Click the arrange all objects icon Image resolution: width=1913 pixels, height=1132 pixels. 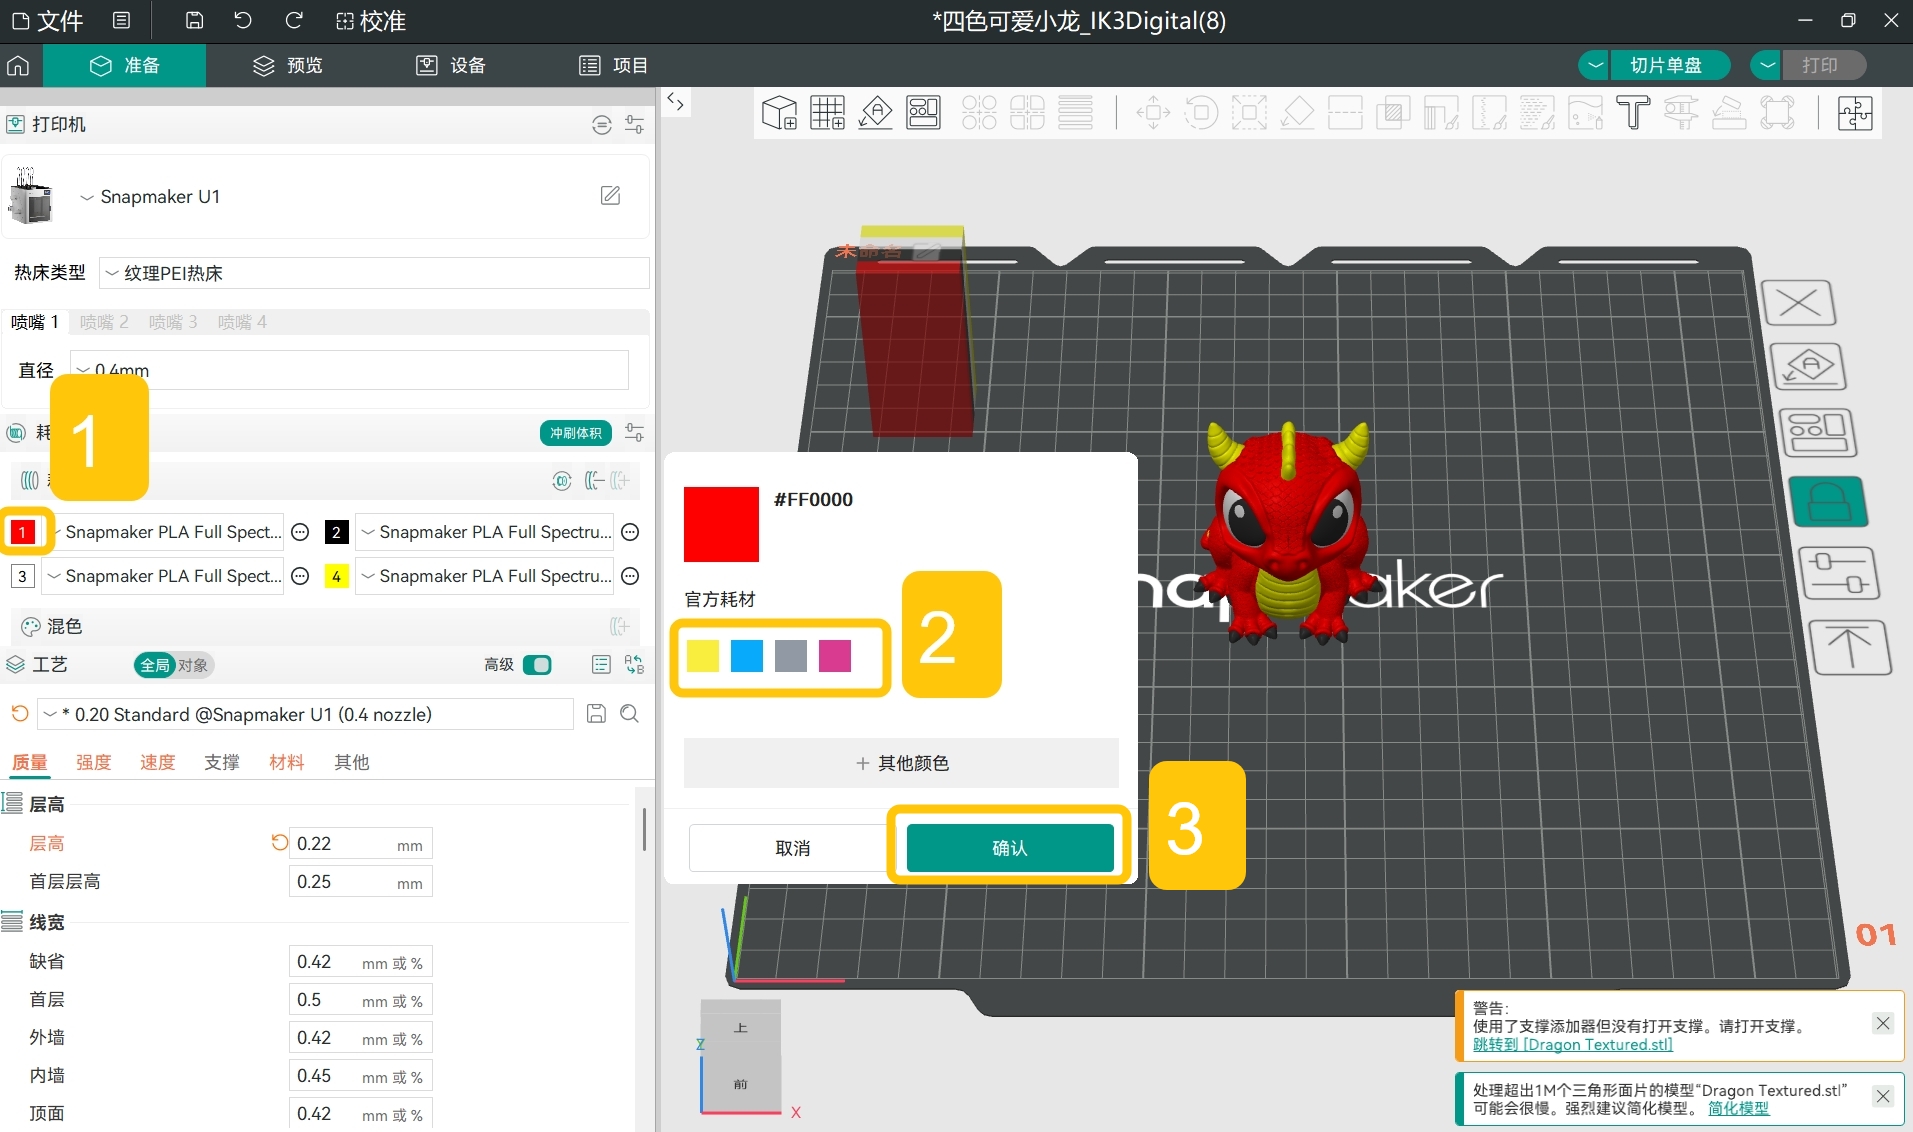pos(923,113)
